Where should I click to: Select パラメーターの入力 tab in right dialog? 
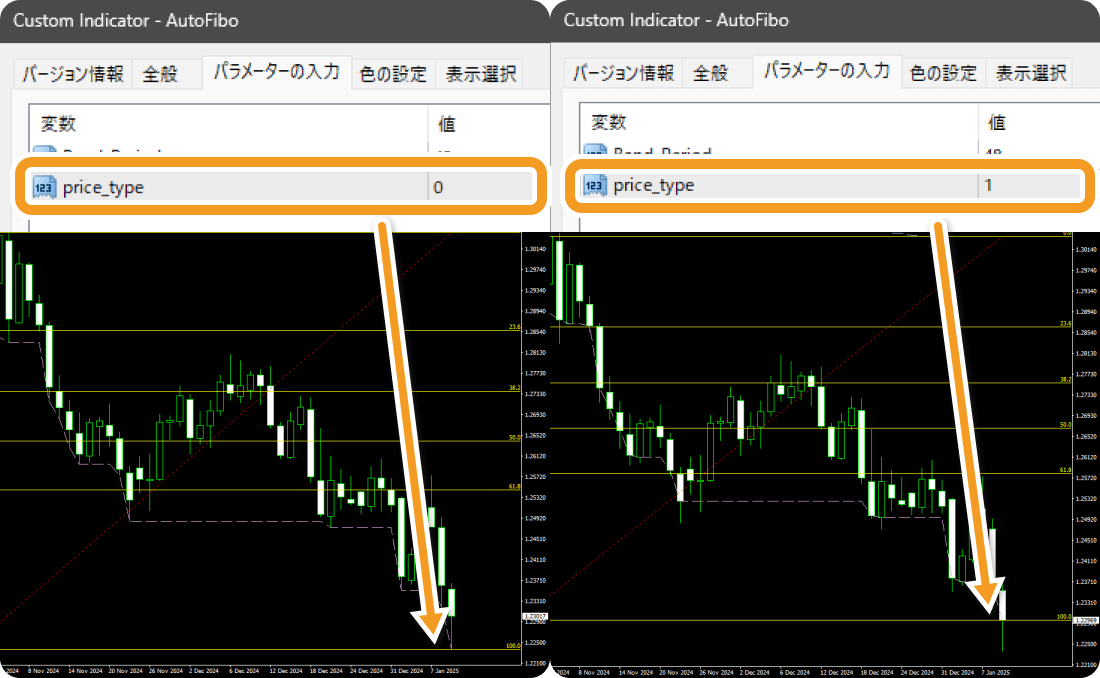click(826, 70)
